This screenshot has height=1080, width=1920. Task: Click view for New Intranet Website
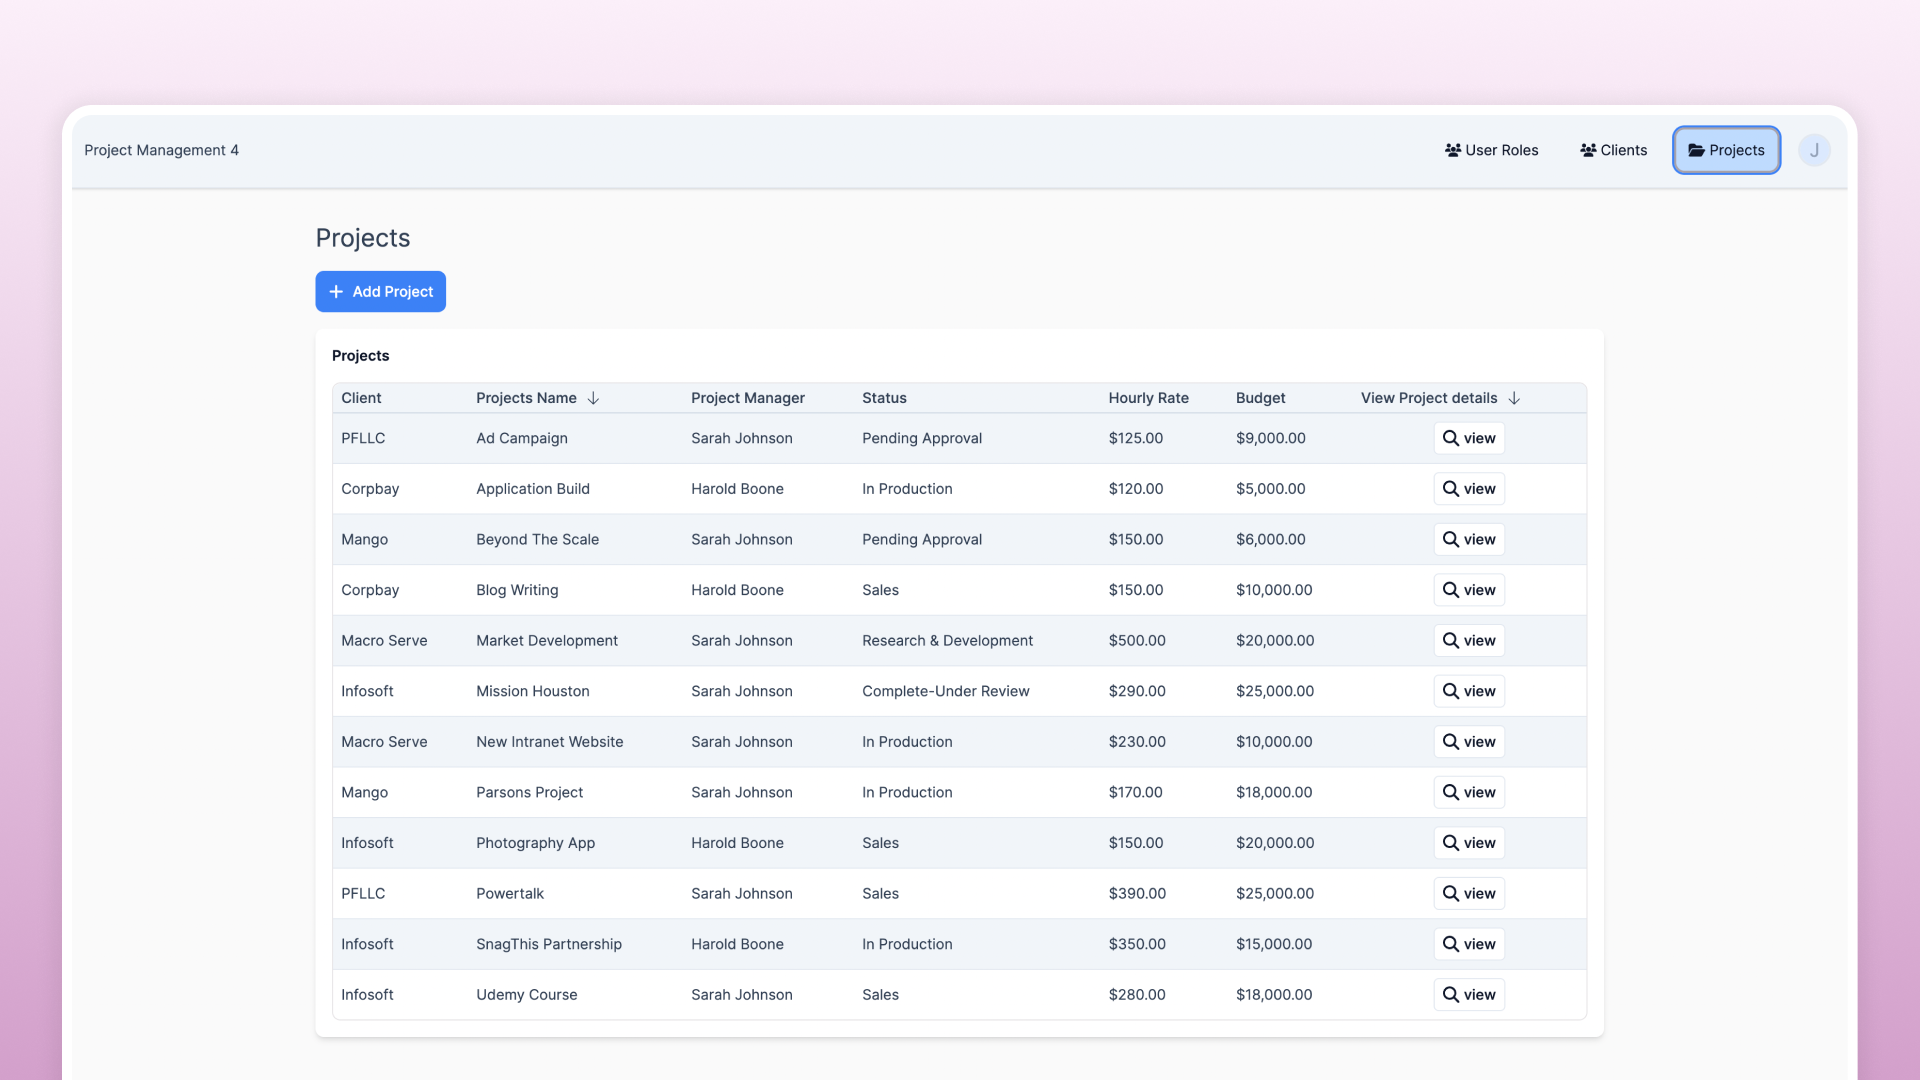[1468, 742]
